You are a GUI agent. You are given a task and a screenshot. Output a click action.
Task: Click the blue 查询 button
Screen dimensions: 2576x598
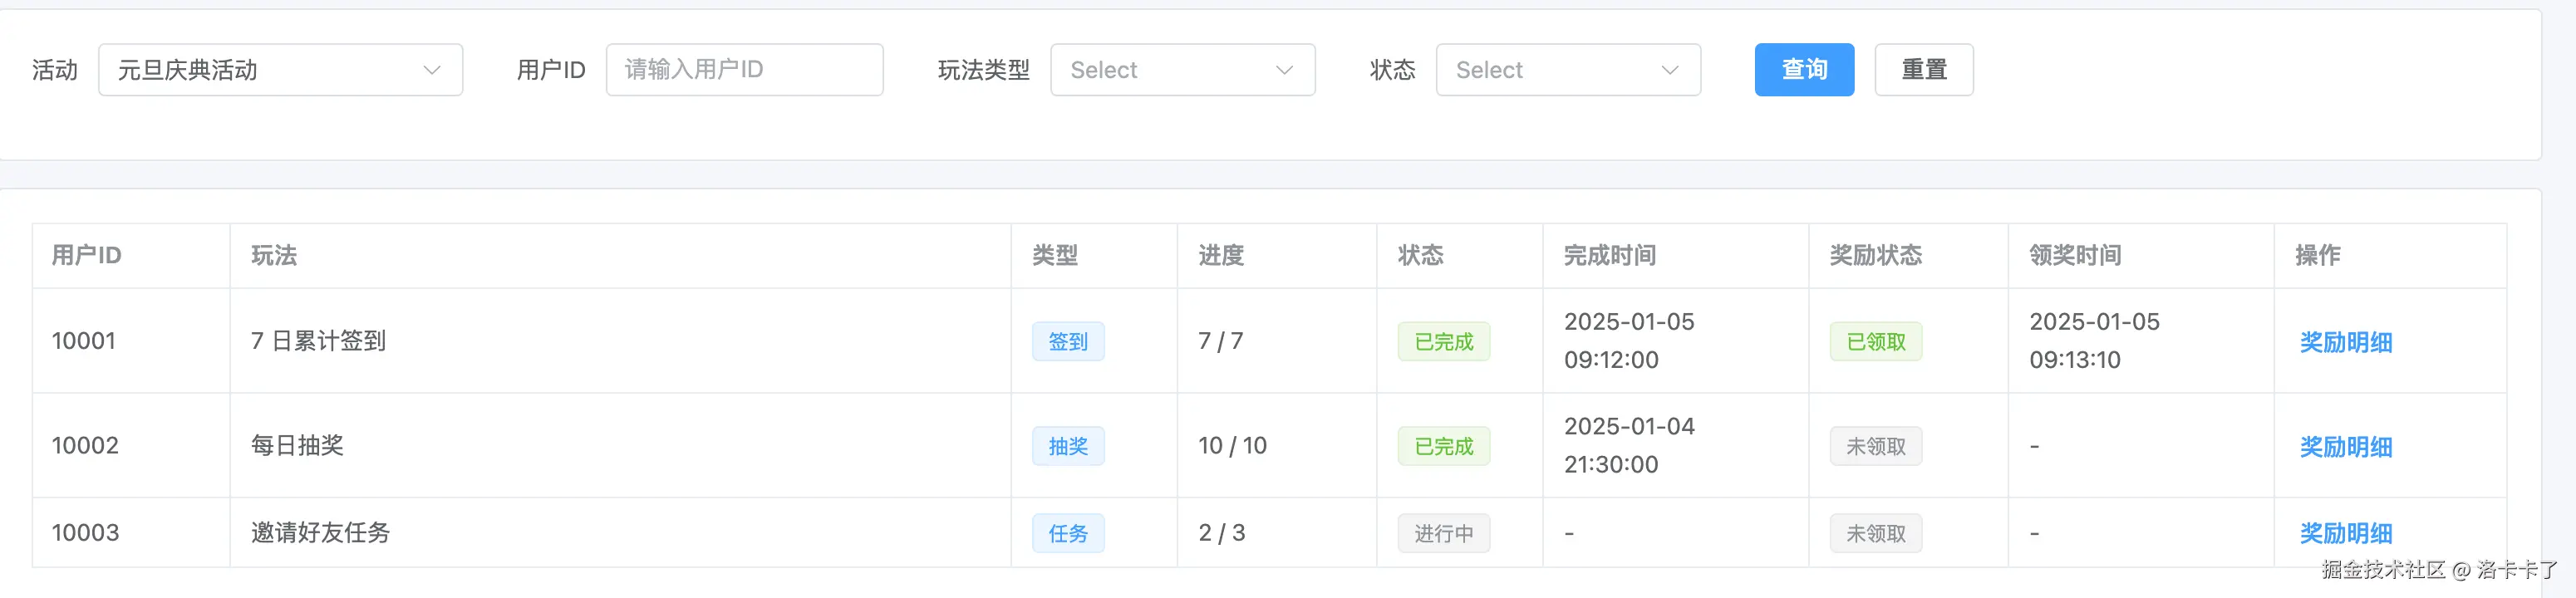(1803, 70)
